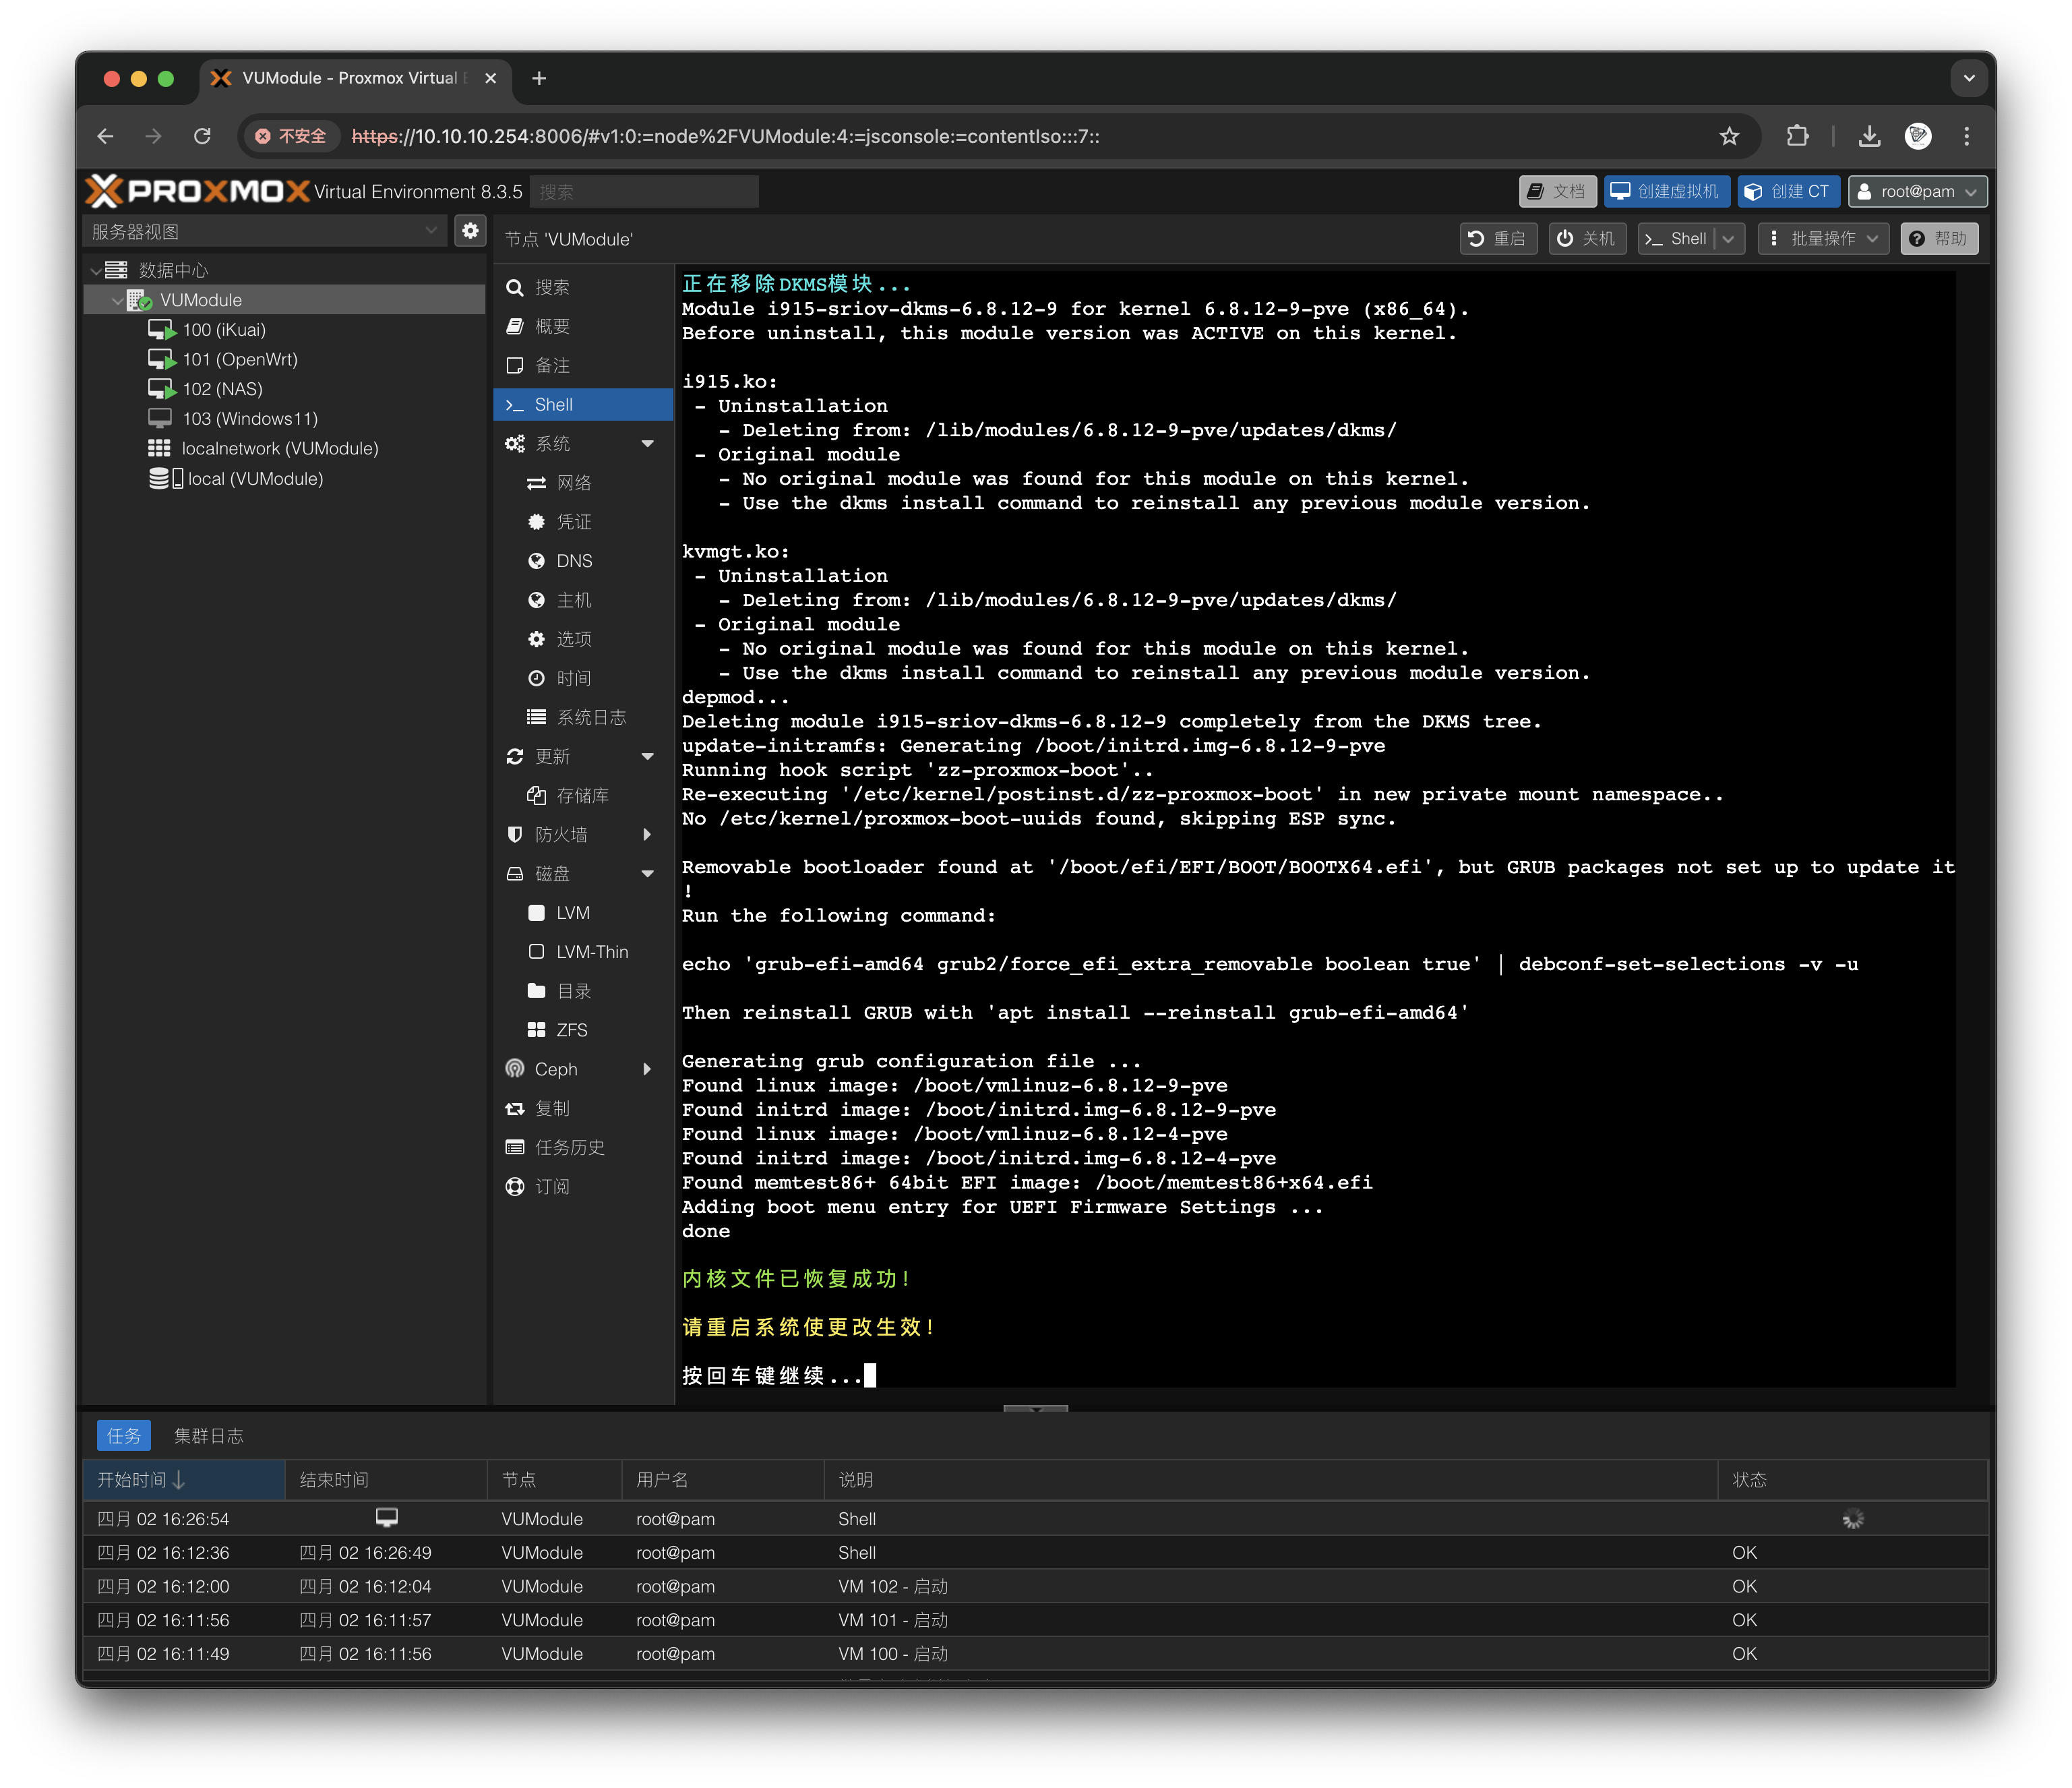The image size is (2072, 1788).
Task: Bookmark this page with star icon
Action: (x=1729, y=136)
